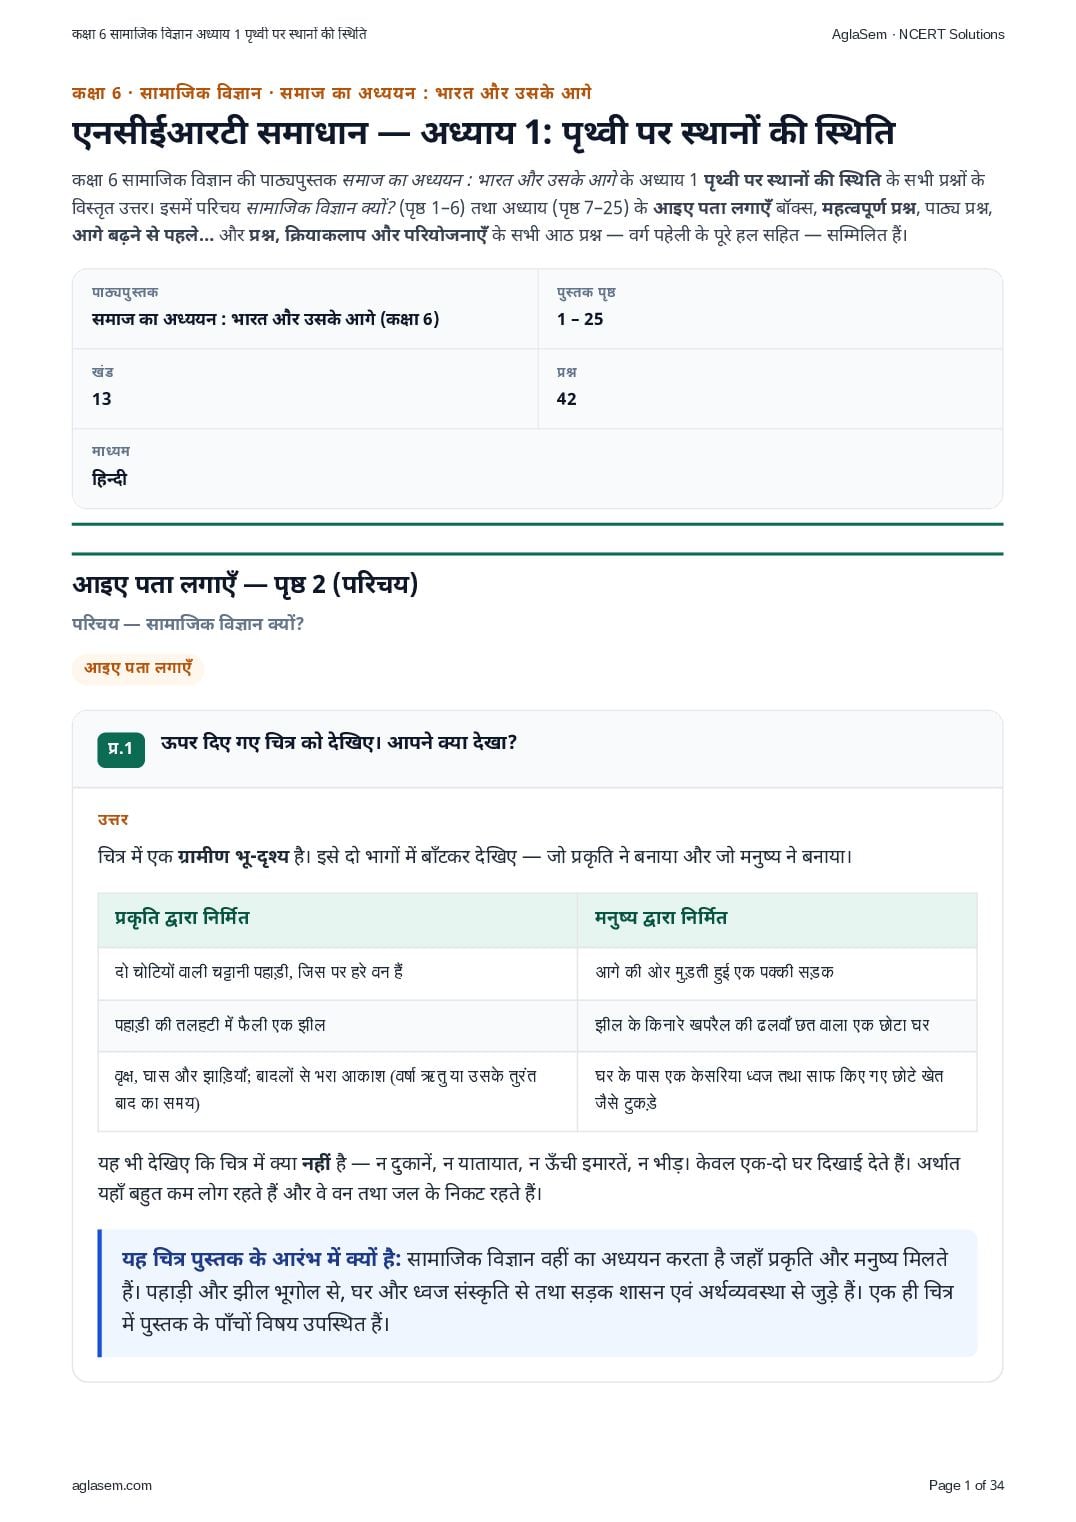Click the प्रकृति द्वारा निर्मित column header
This screenshot has height=1522, width=1076.
click(x=338, y=919)
